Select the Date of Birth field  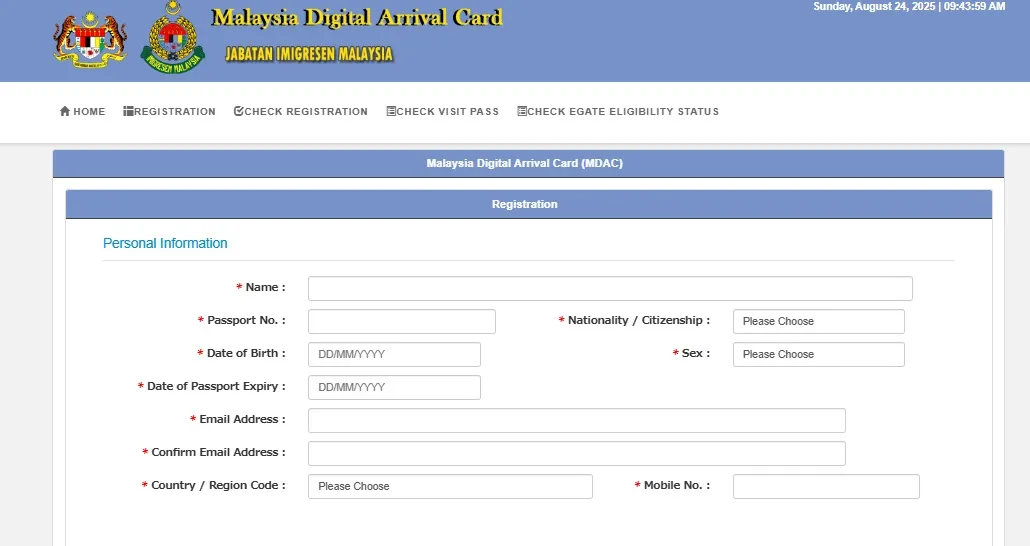[x=394, y=354]
